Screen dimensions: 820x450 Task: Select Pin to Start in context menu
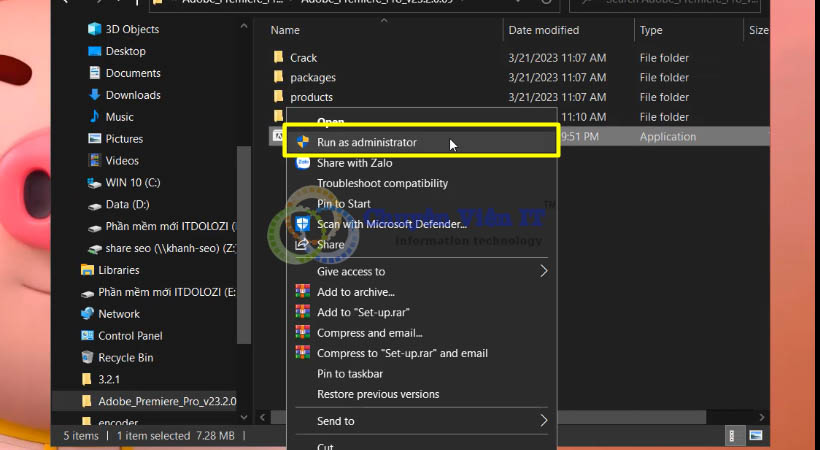[x=344, y=204]
